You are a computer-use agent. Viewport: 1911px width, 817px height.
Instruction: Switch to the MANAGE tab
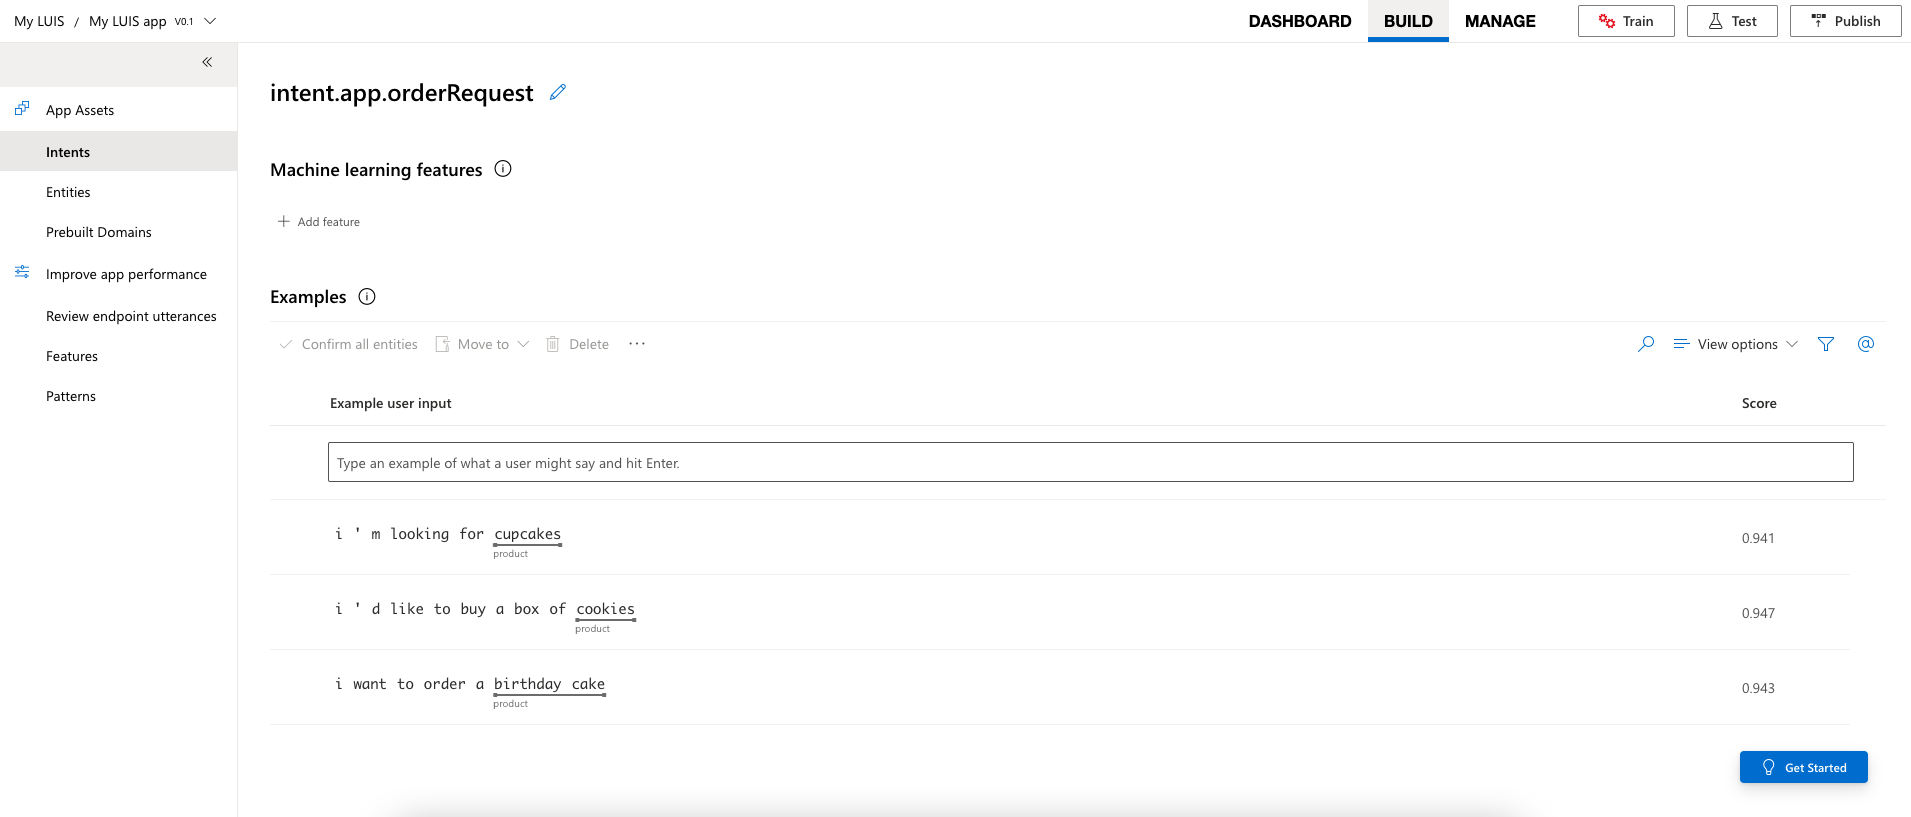tap(1500, 21)
